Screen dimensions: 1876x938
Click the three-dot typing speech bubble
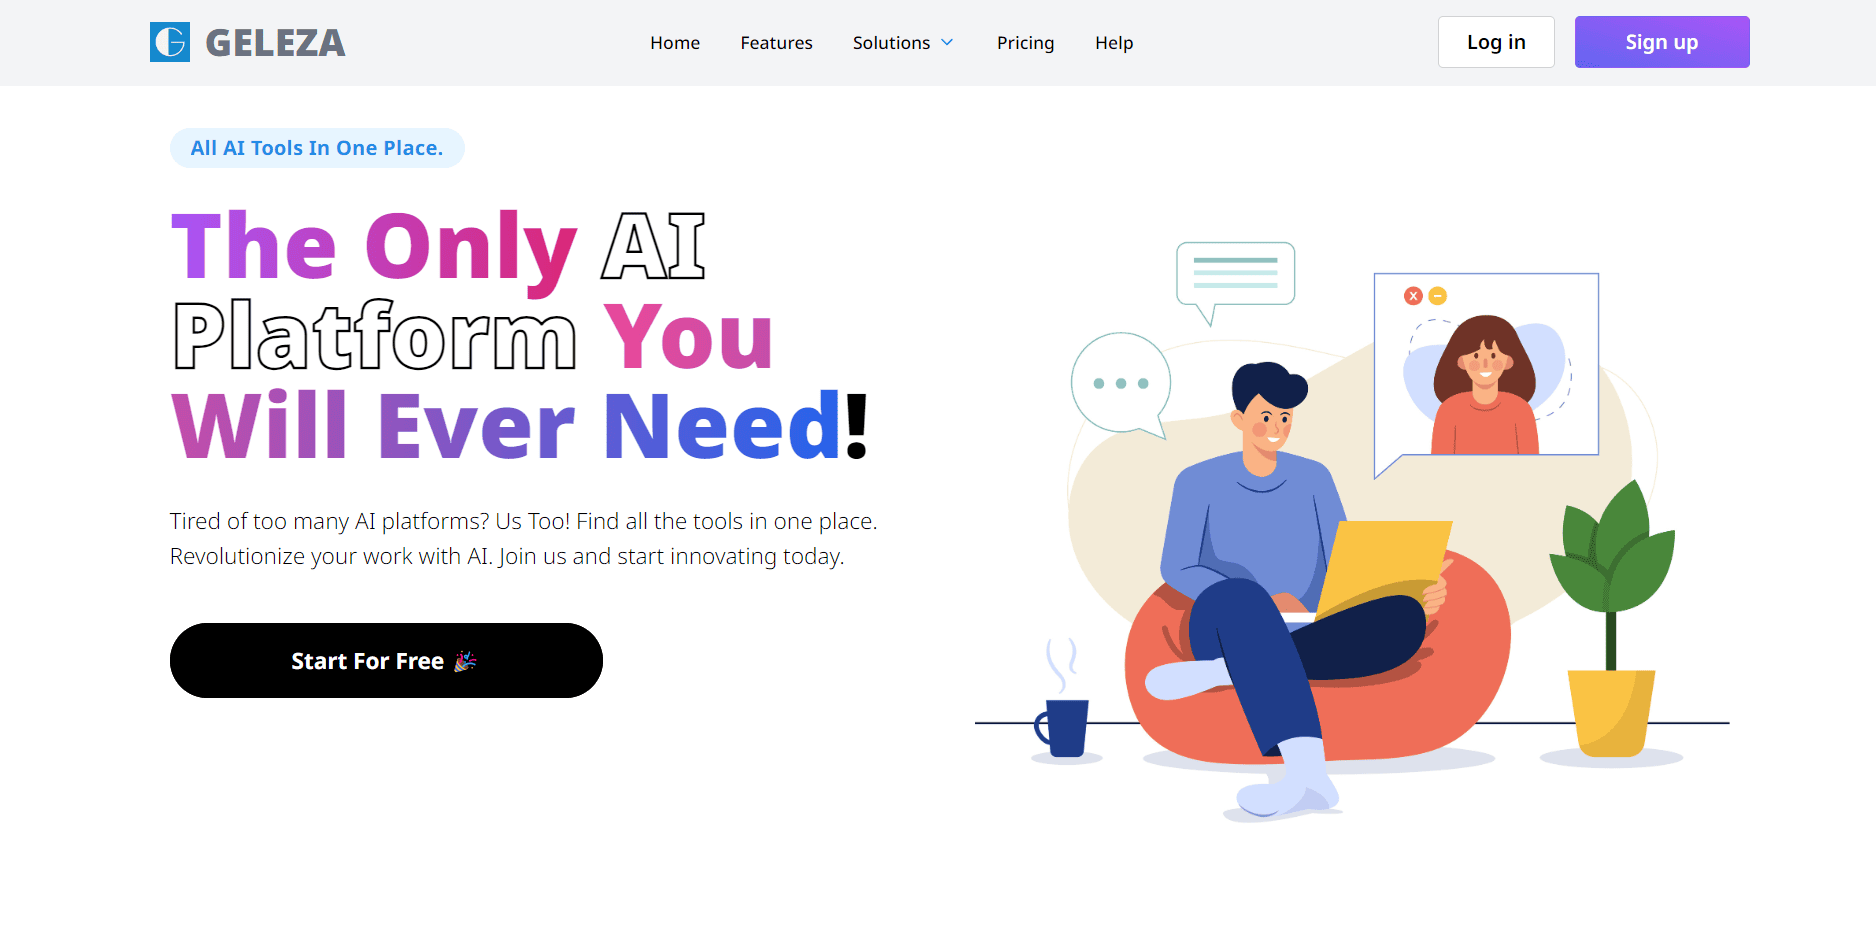(x=1121, y=384)
